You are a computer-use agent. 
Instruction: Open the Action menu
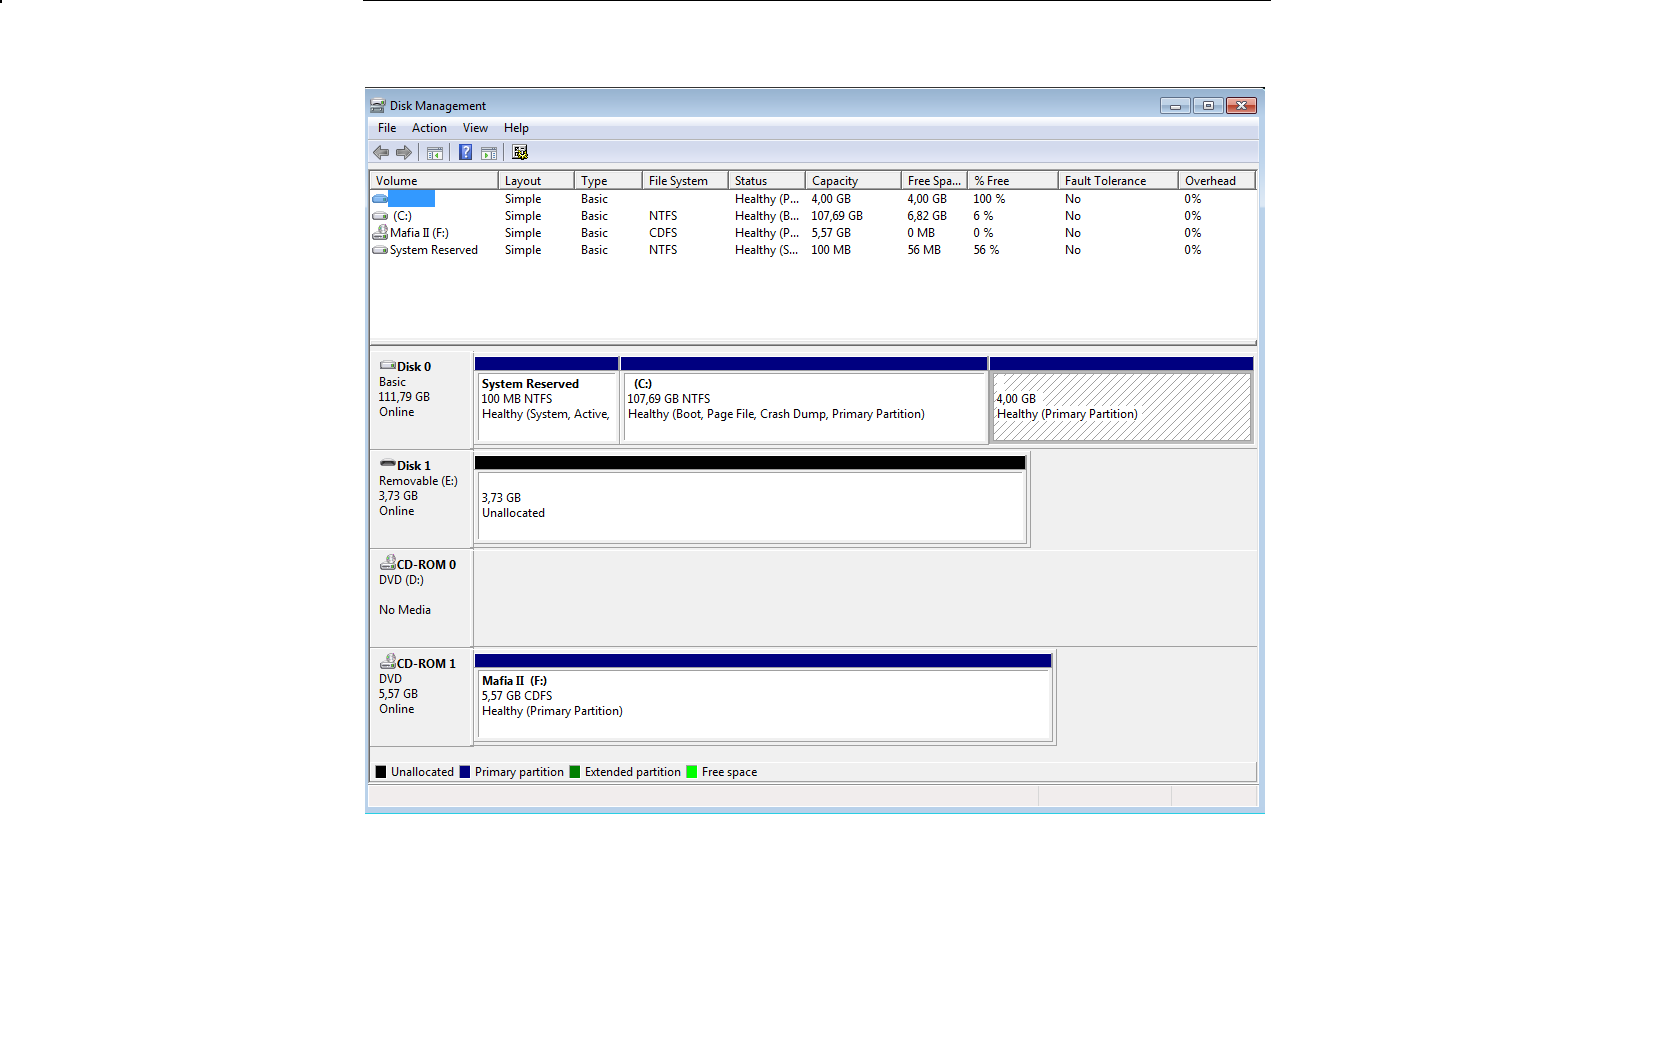coord(429,128)
